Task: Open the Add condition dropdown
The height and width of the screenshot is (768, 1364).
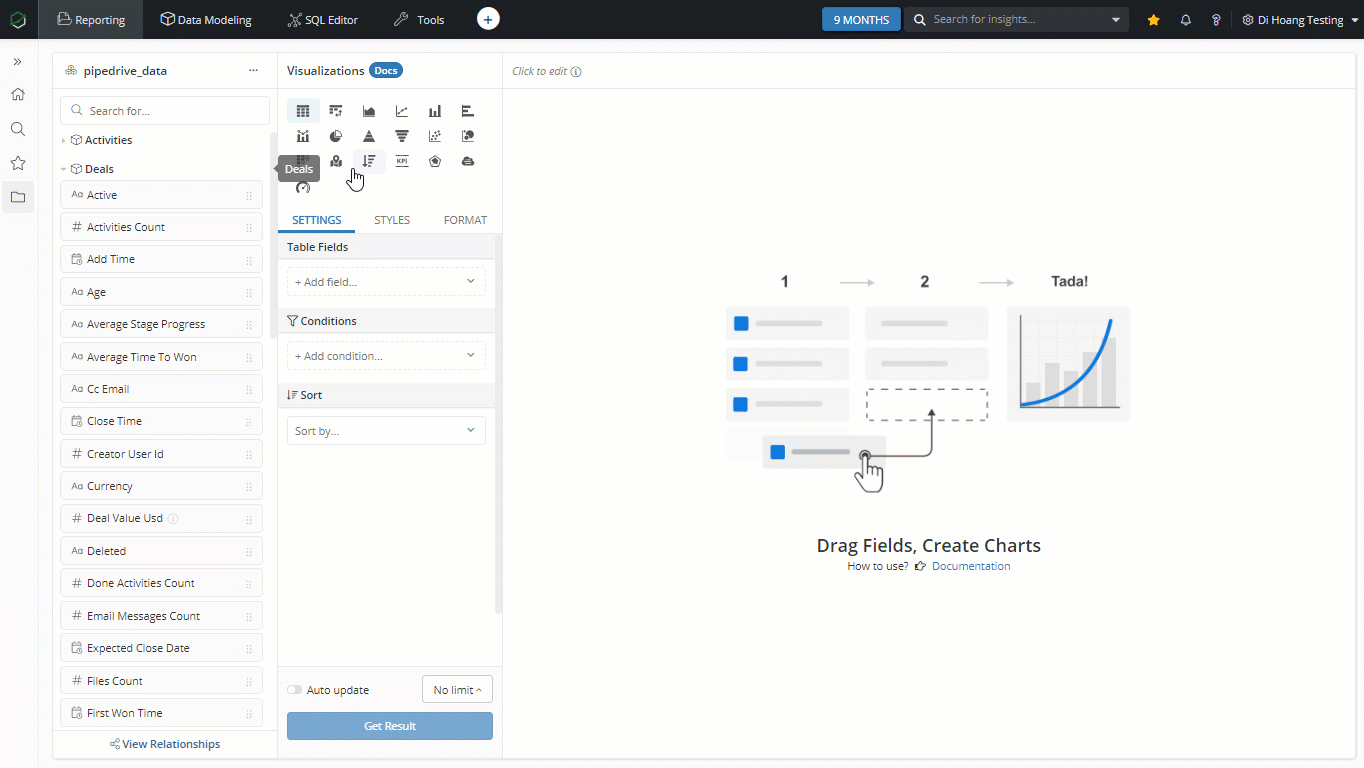Action: 386,356
